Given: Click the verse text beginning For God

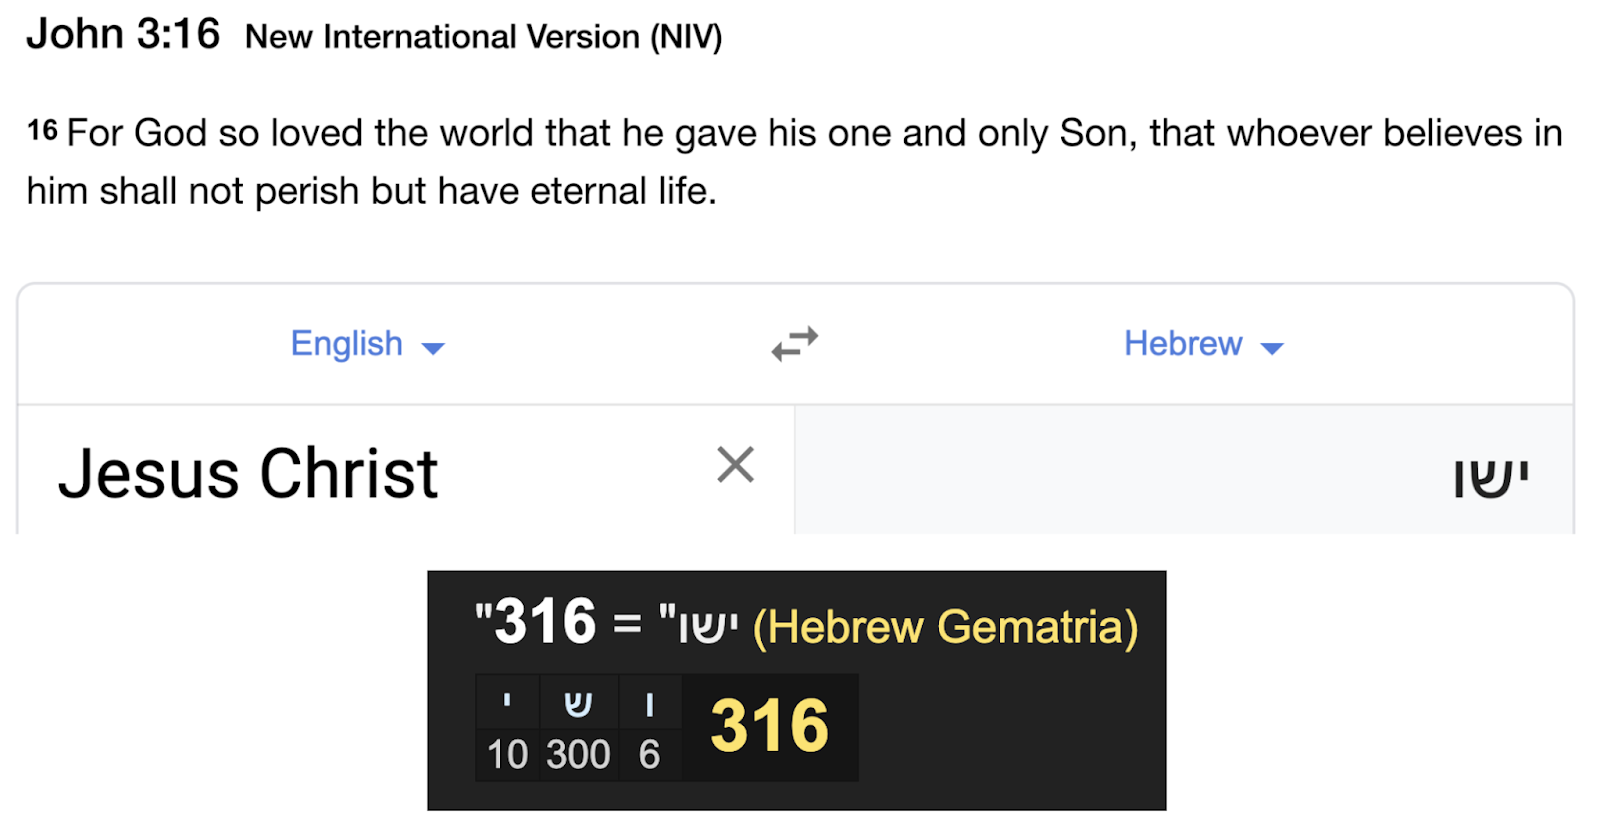Looking at the screenshot, I should coord(794,161).
